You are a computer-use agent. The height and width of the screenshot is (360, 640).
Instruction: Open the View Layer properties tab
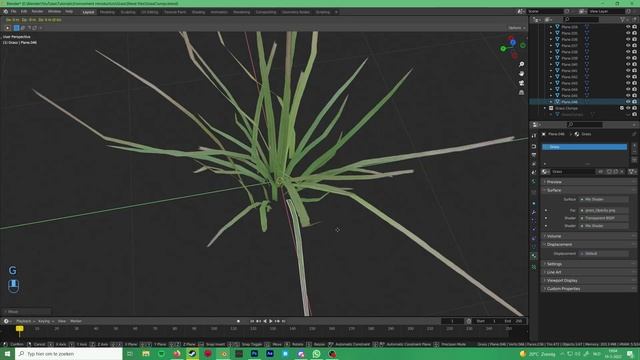(533, 164)
